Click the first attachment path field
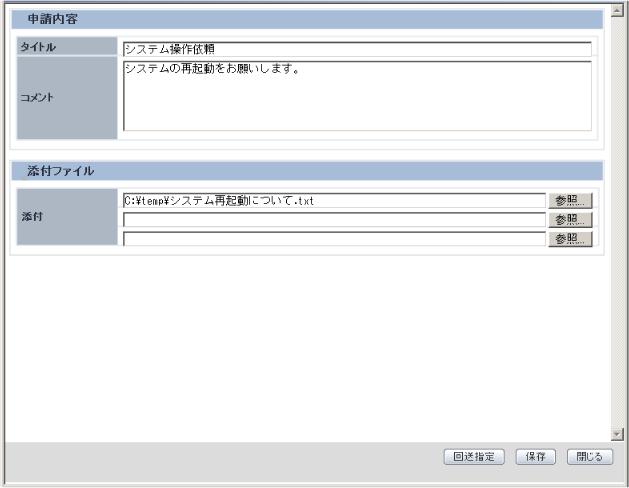This screenshot has width=629, height=488. (334, 200)
